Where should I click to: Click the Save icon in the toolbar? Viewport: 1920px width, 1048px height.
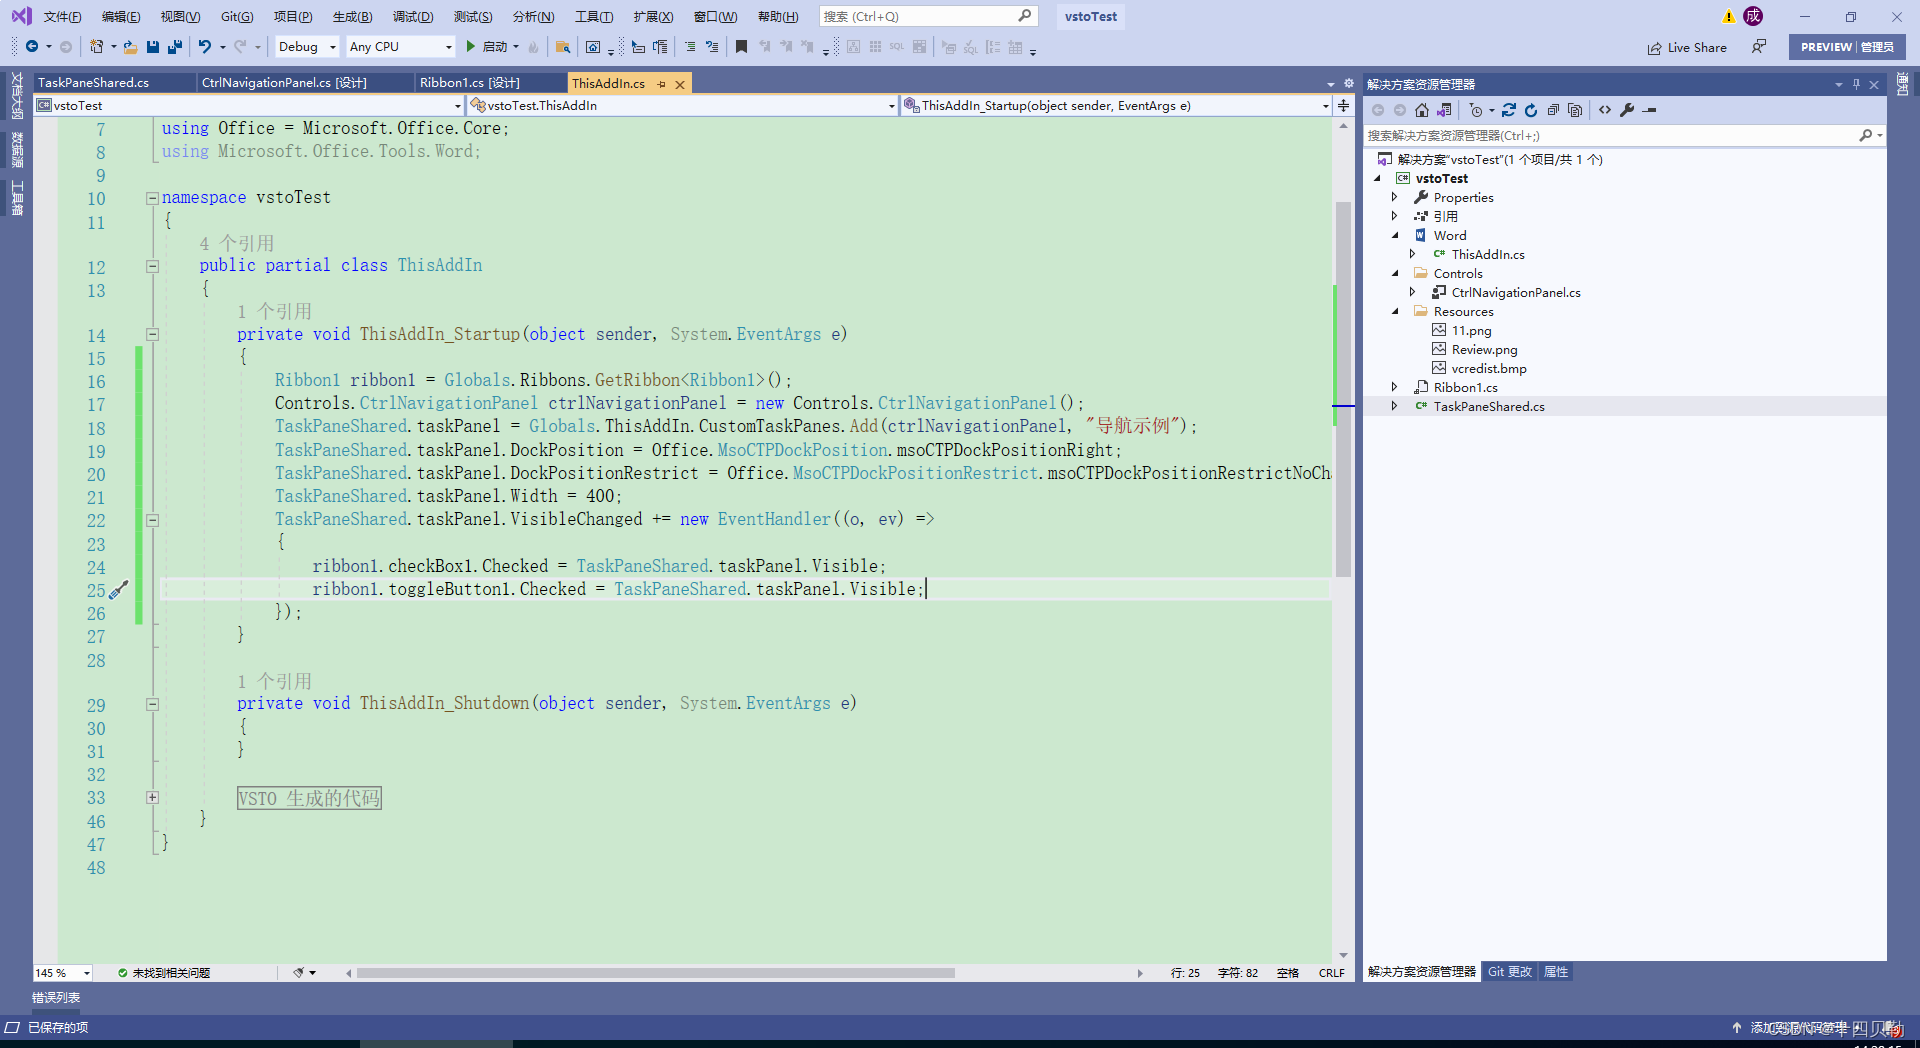point(152,47)
